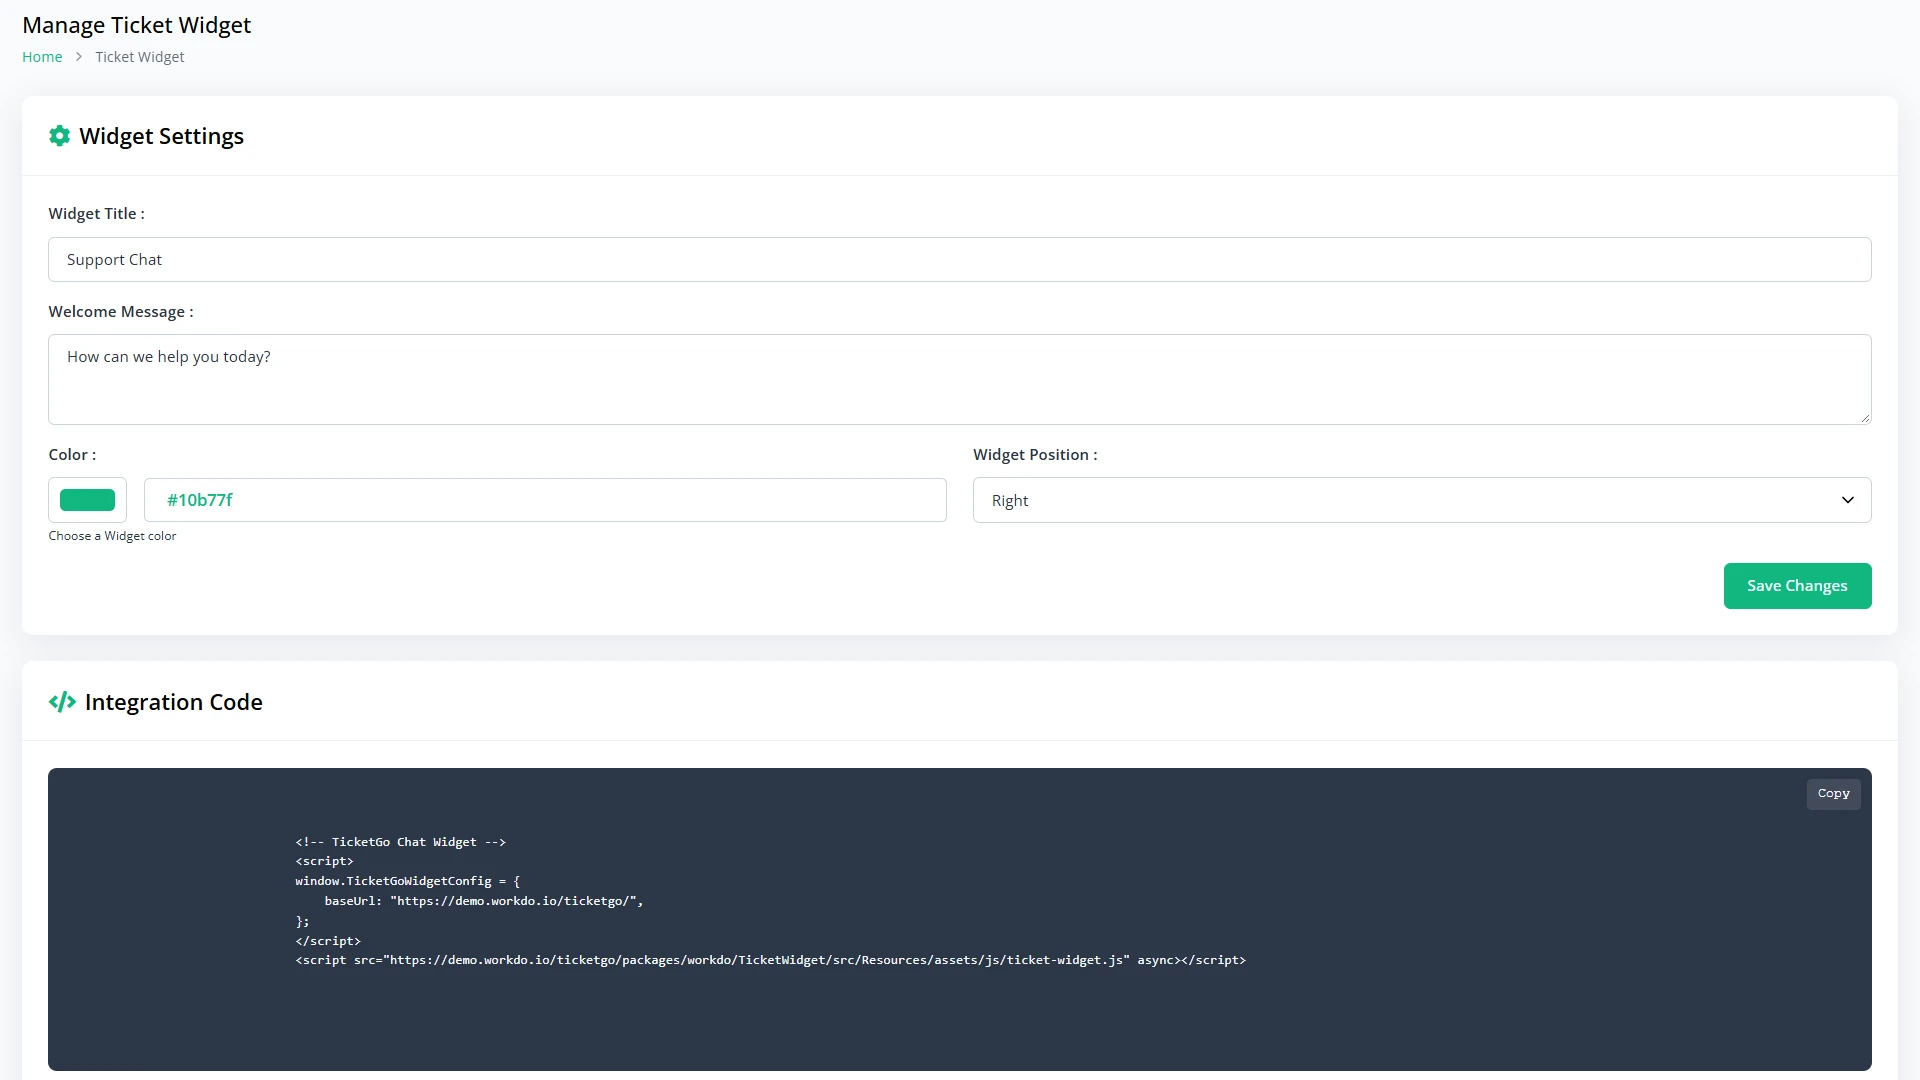Click the window.TicketGoWidgetConfig code line
This screenshot has width=1920, height=1080.
pos(407,881)
